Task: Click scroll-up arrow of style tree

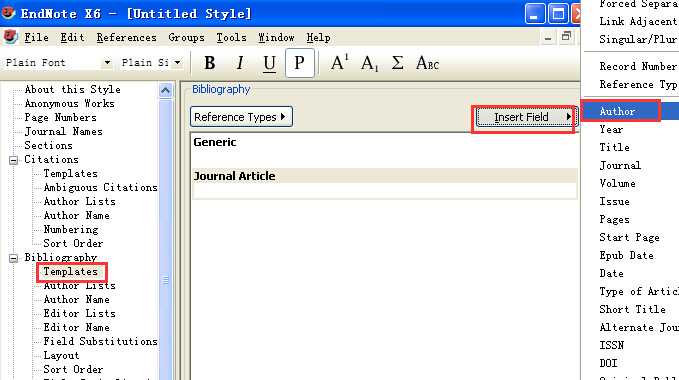Action: point(165,90)
